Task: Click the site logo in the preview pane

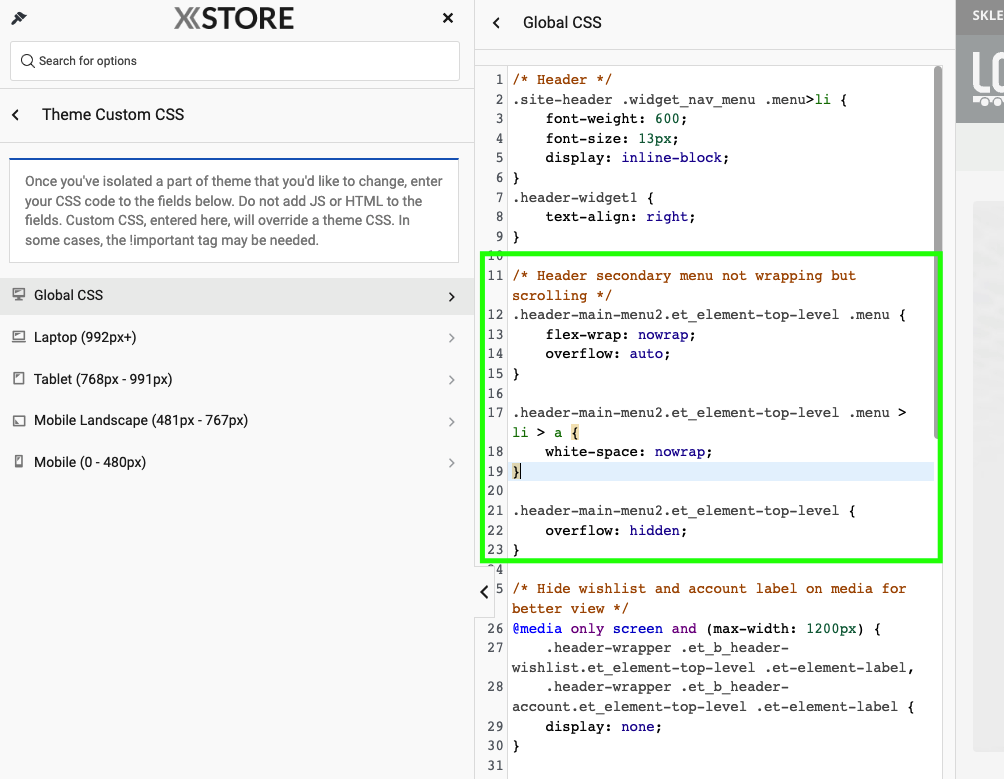Action: (987, 78)
